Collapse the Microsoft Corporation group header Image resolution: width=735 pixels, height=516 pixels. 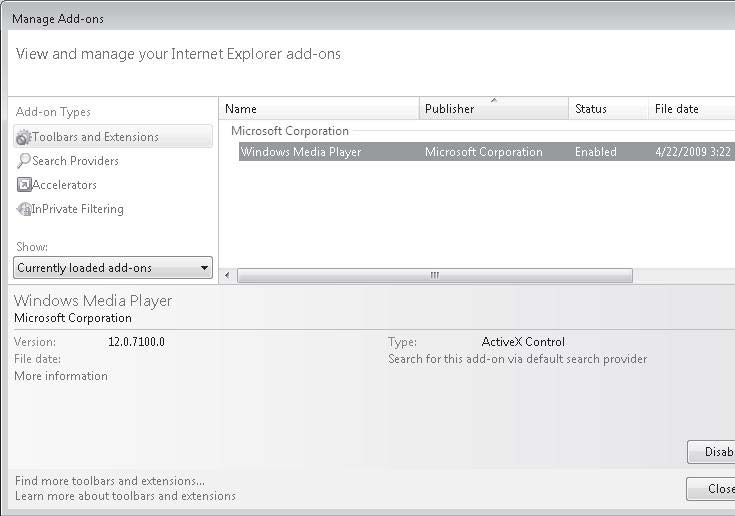(x=290, y=131)
